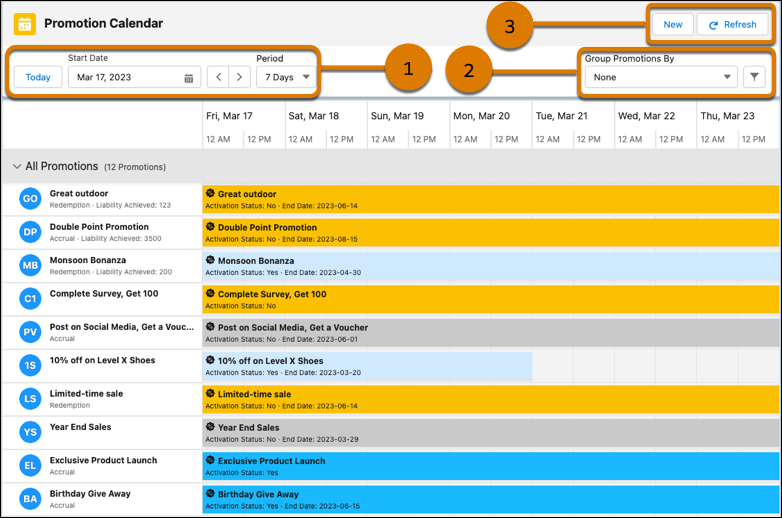Open Year End Sales name in list

click(x=80, y=427)
